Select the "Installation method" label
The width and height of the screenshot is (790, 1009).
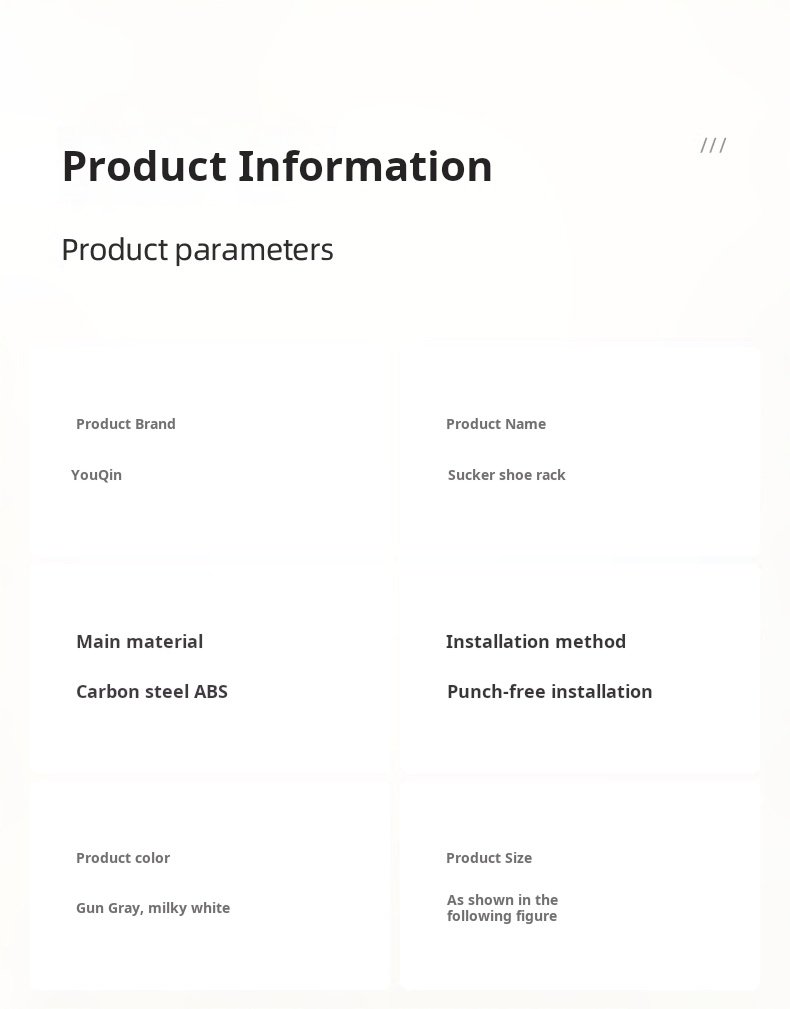click(x=536, y=642)
